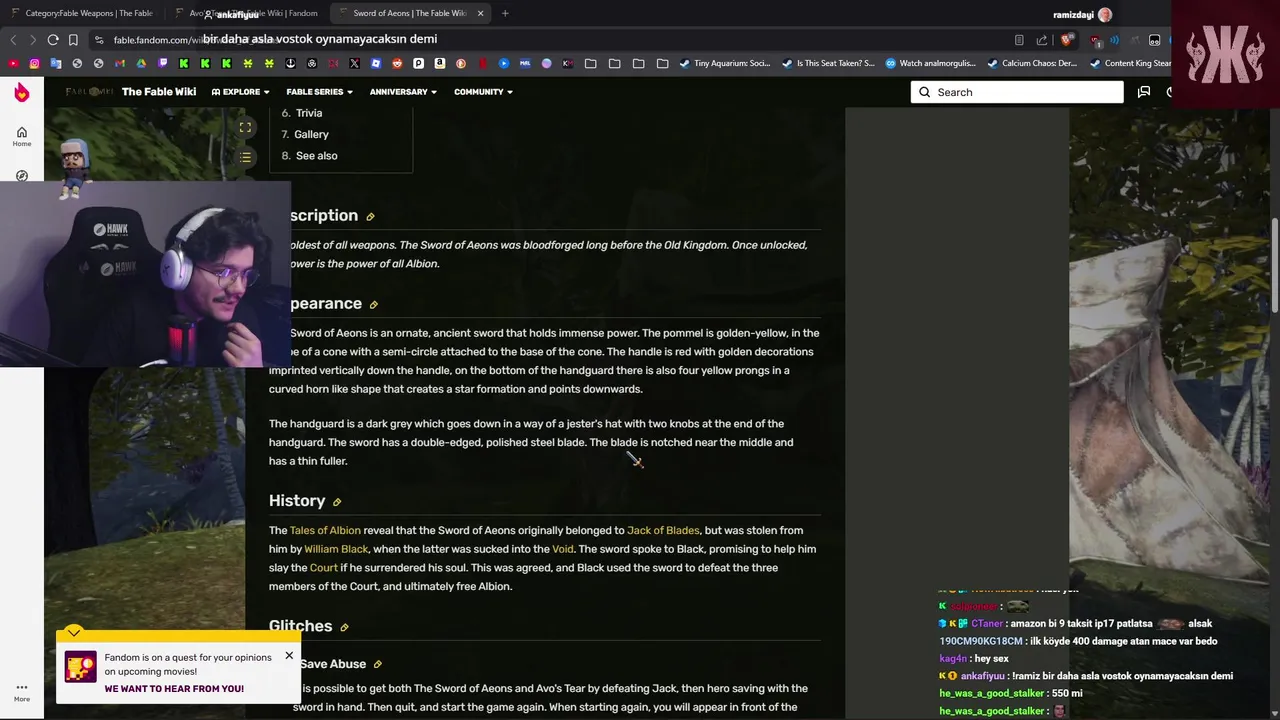Open the wiki discussions icon
The image size is (1280, 720).
coord(1144,92)
